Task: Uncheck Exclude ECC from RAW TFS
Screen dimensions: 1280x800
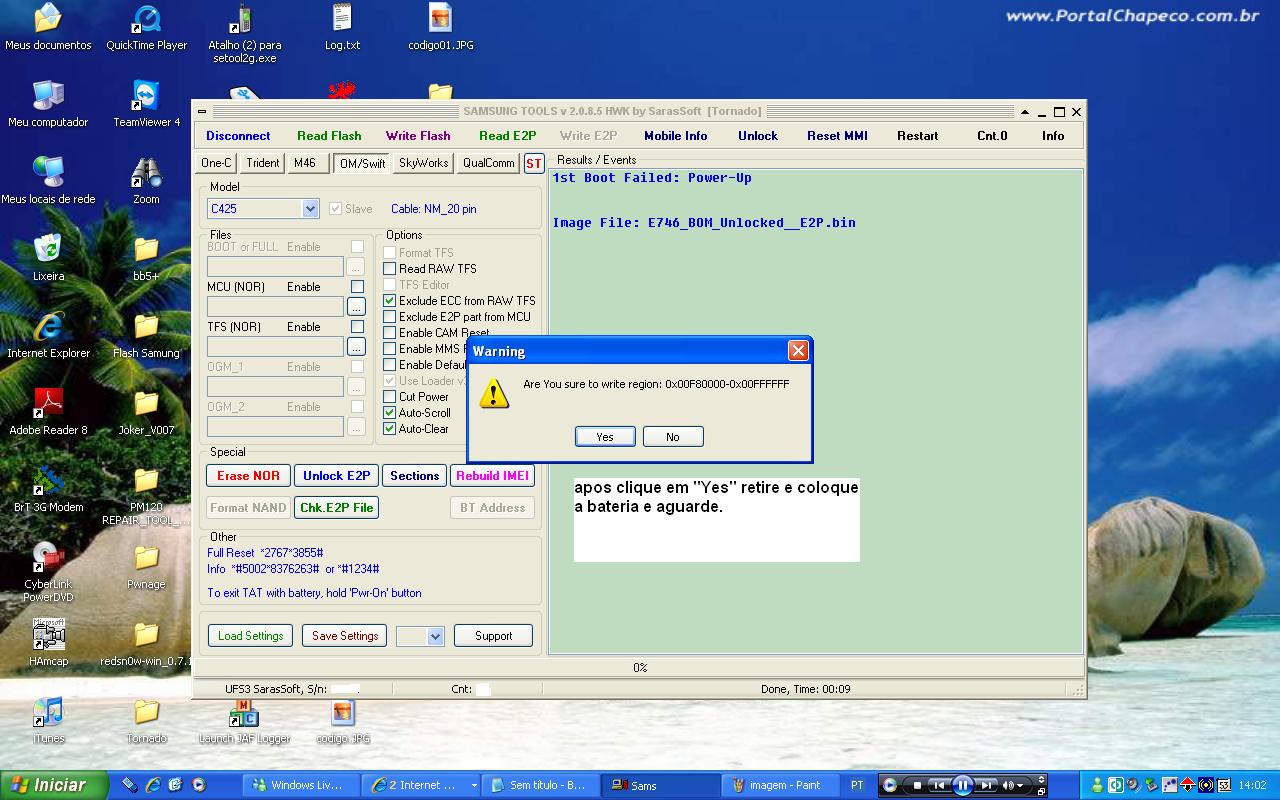Action: point(390,301)
